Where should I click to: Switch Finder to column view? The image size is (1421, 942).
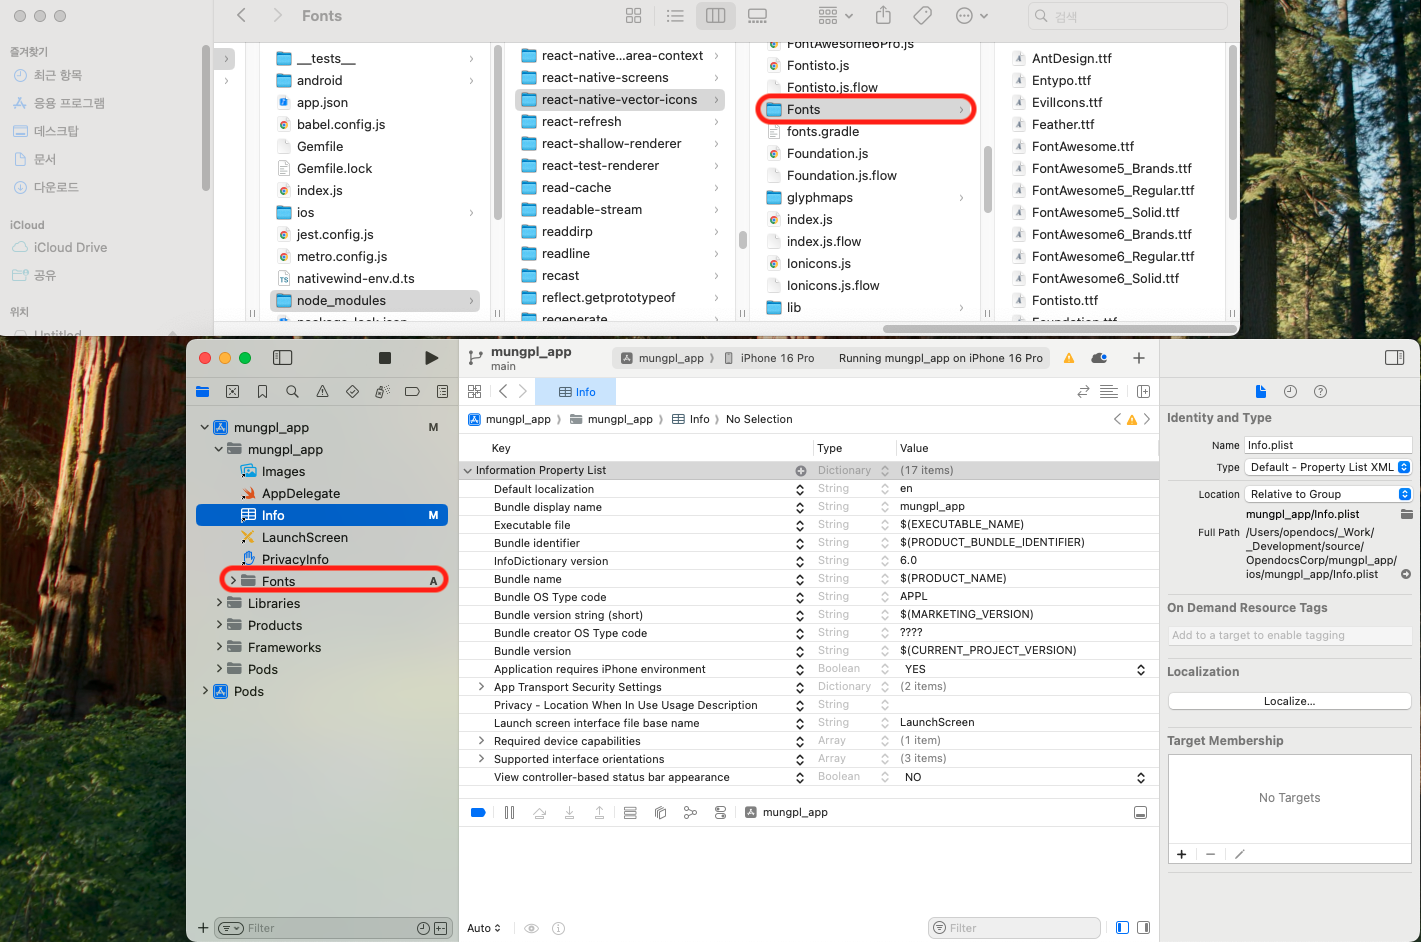click(x=715, y=16)
